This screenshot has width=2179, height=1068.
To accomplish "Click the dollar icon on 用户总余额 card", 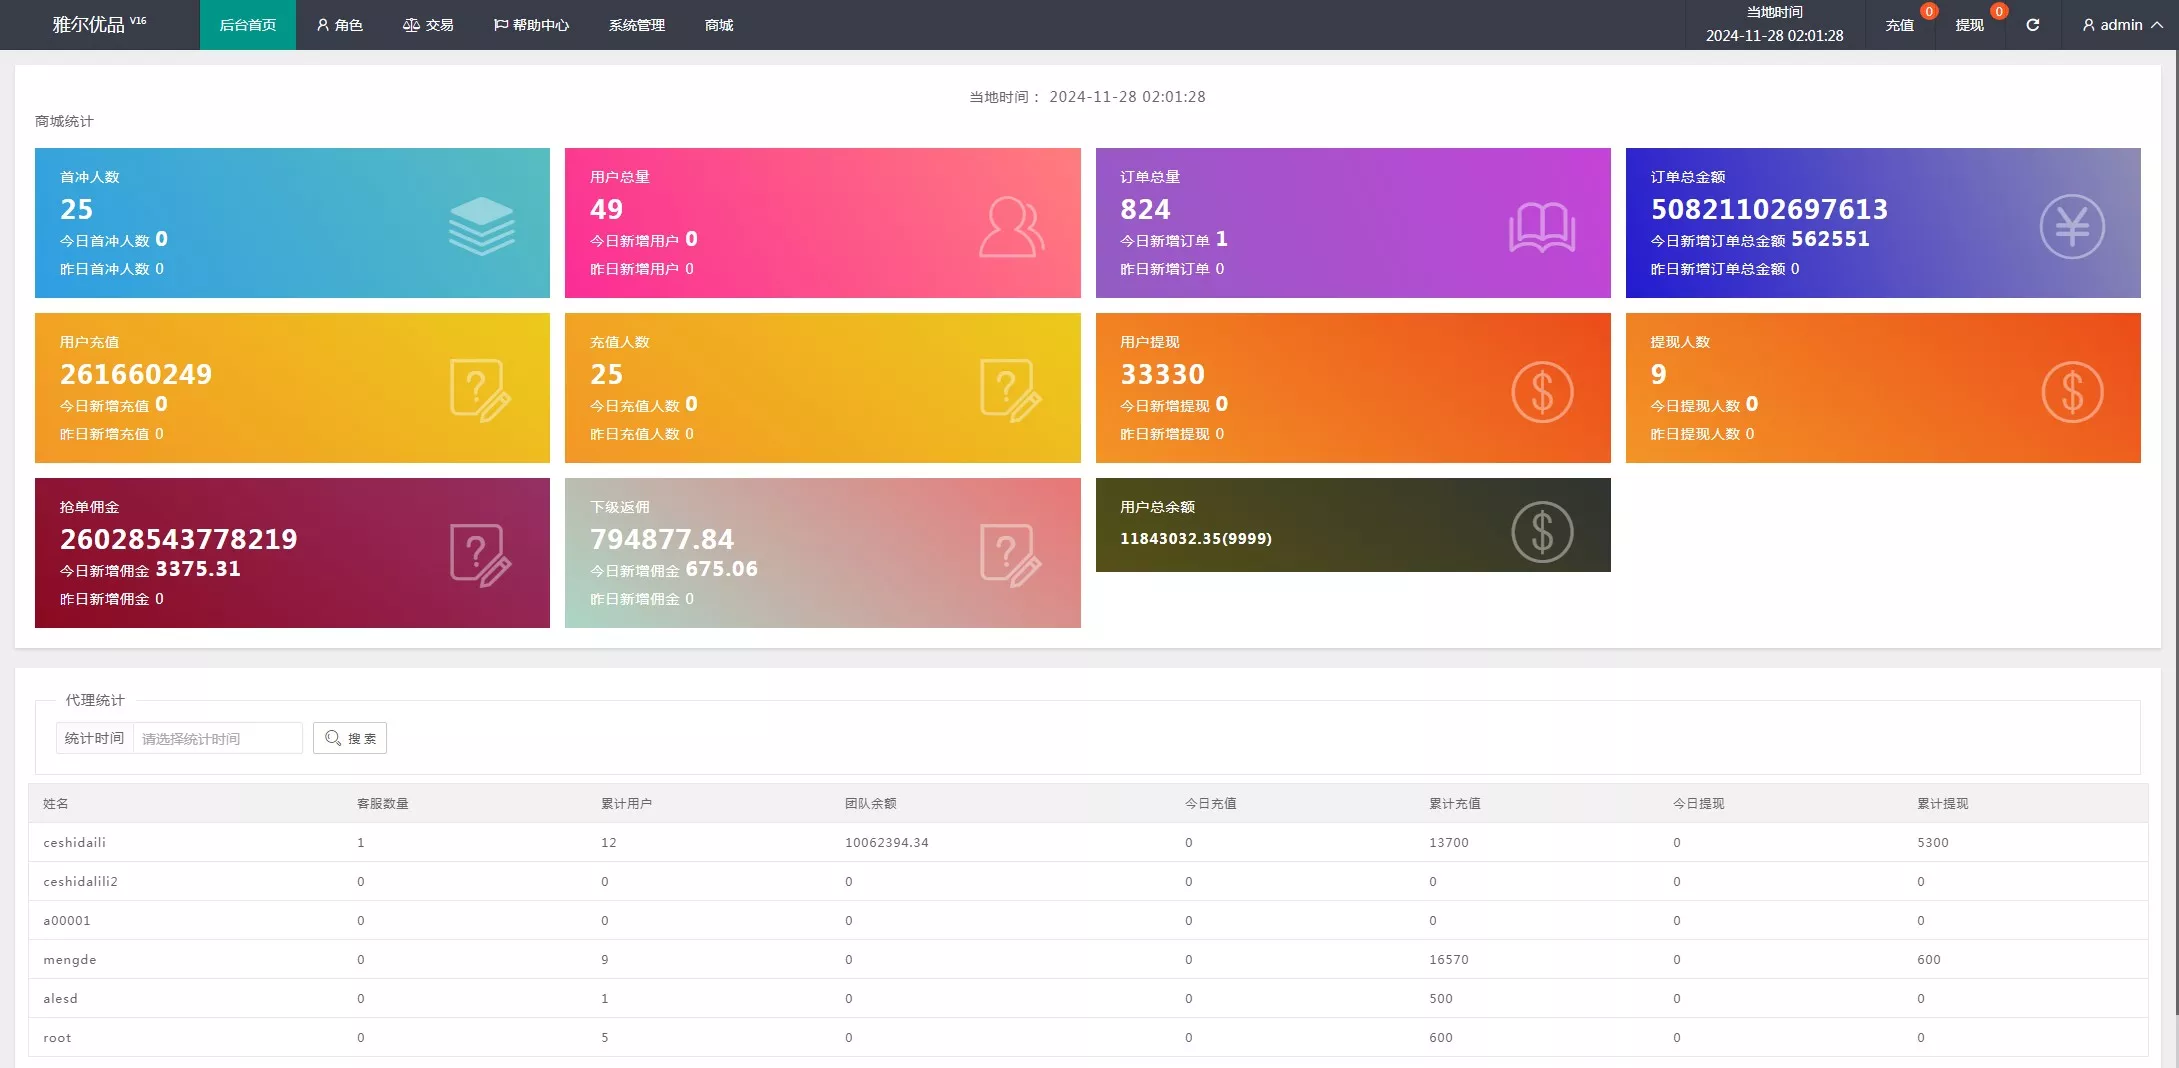I will (x=1541, y=531).
